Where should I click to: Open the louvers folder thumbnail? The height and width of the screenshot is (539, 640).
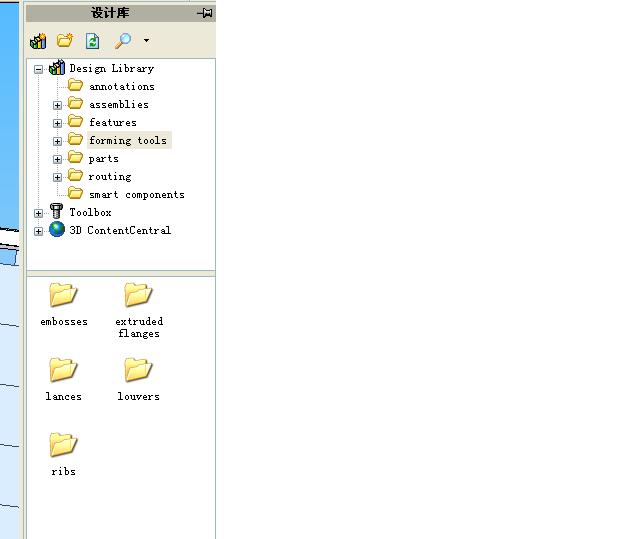click(138, 369)
